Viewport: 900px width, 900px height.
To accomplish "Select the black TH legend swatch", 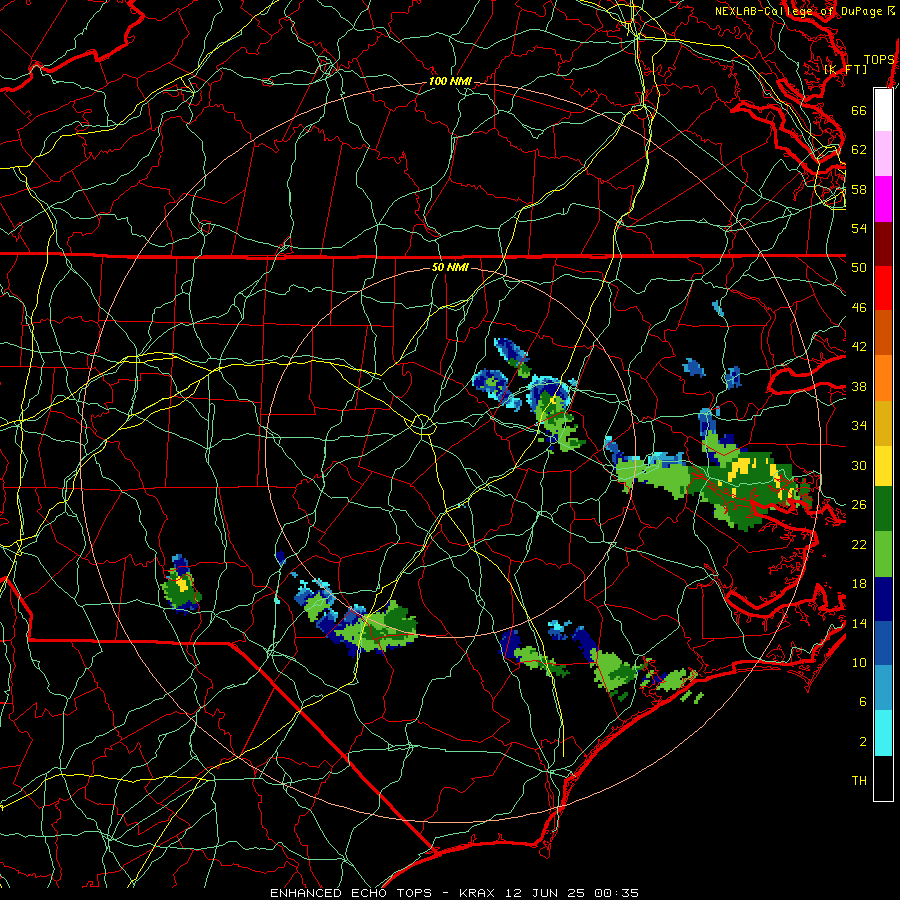I will coord(883,778).
